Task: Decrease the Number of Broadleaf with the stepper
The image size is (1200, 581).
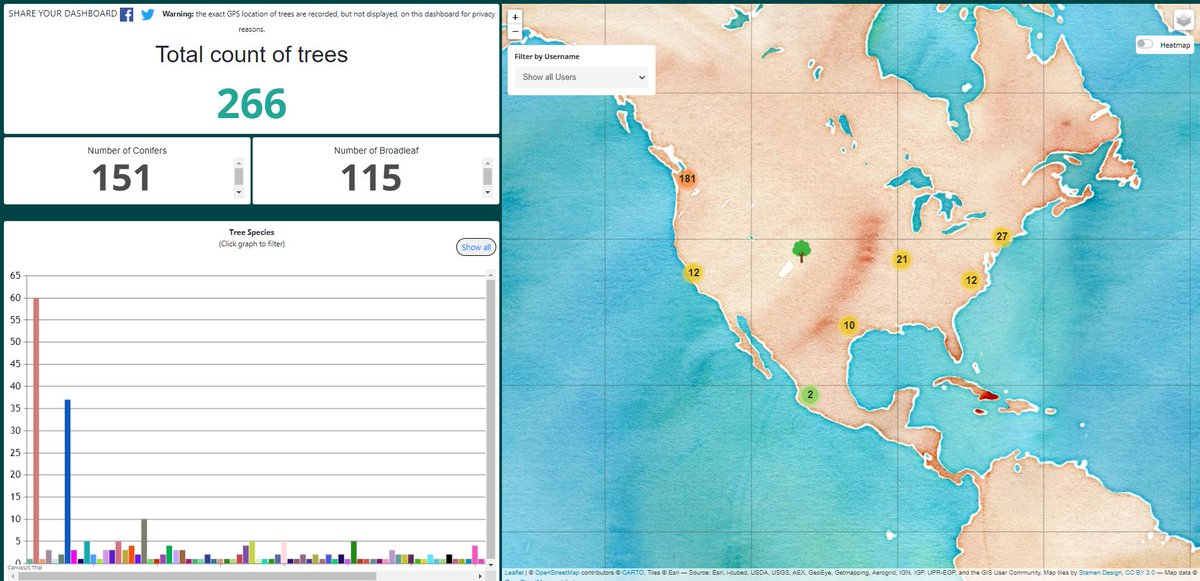Action: [x=486, y=191]
